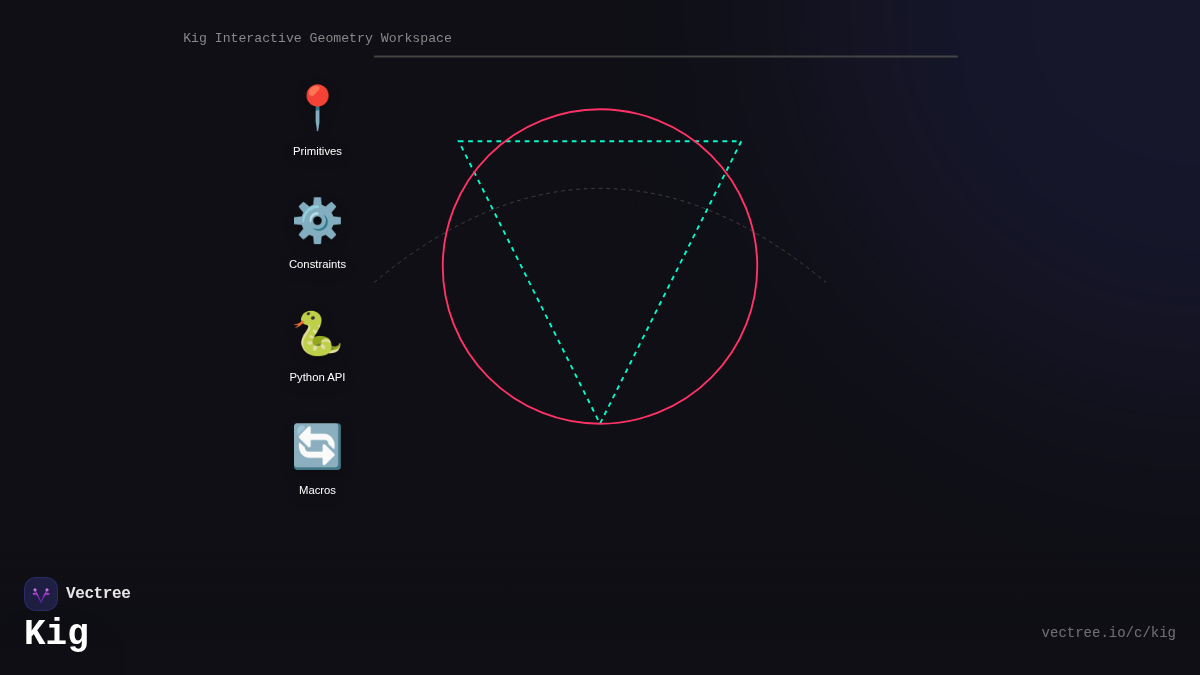Click the red pin Primitives icon
This screenshot has height=675, width=1200.
coord(317,107)
